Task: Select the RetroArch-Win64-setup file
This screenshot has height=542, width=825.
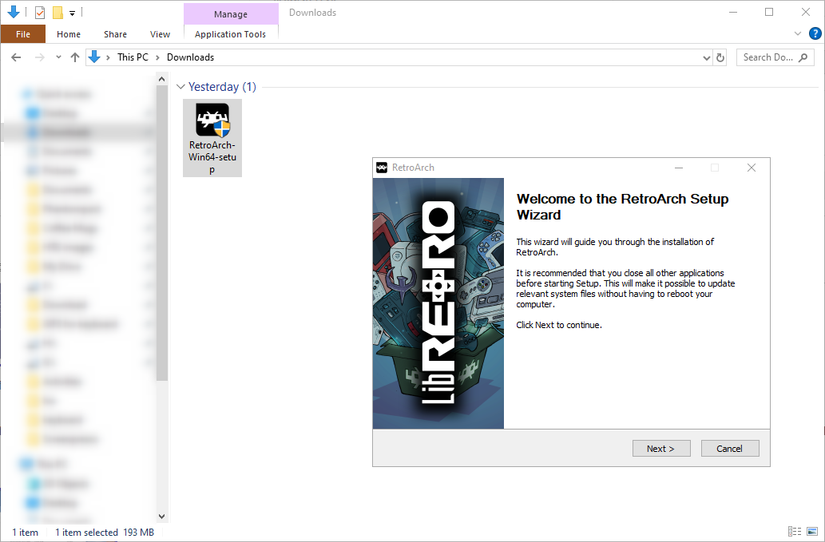Action: click(212, 138)
